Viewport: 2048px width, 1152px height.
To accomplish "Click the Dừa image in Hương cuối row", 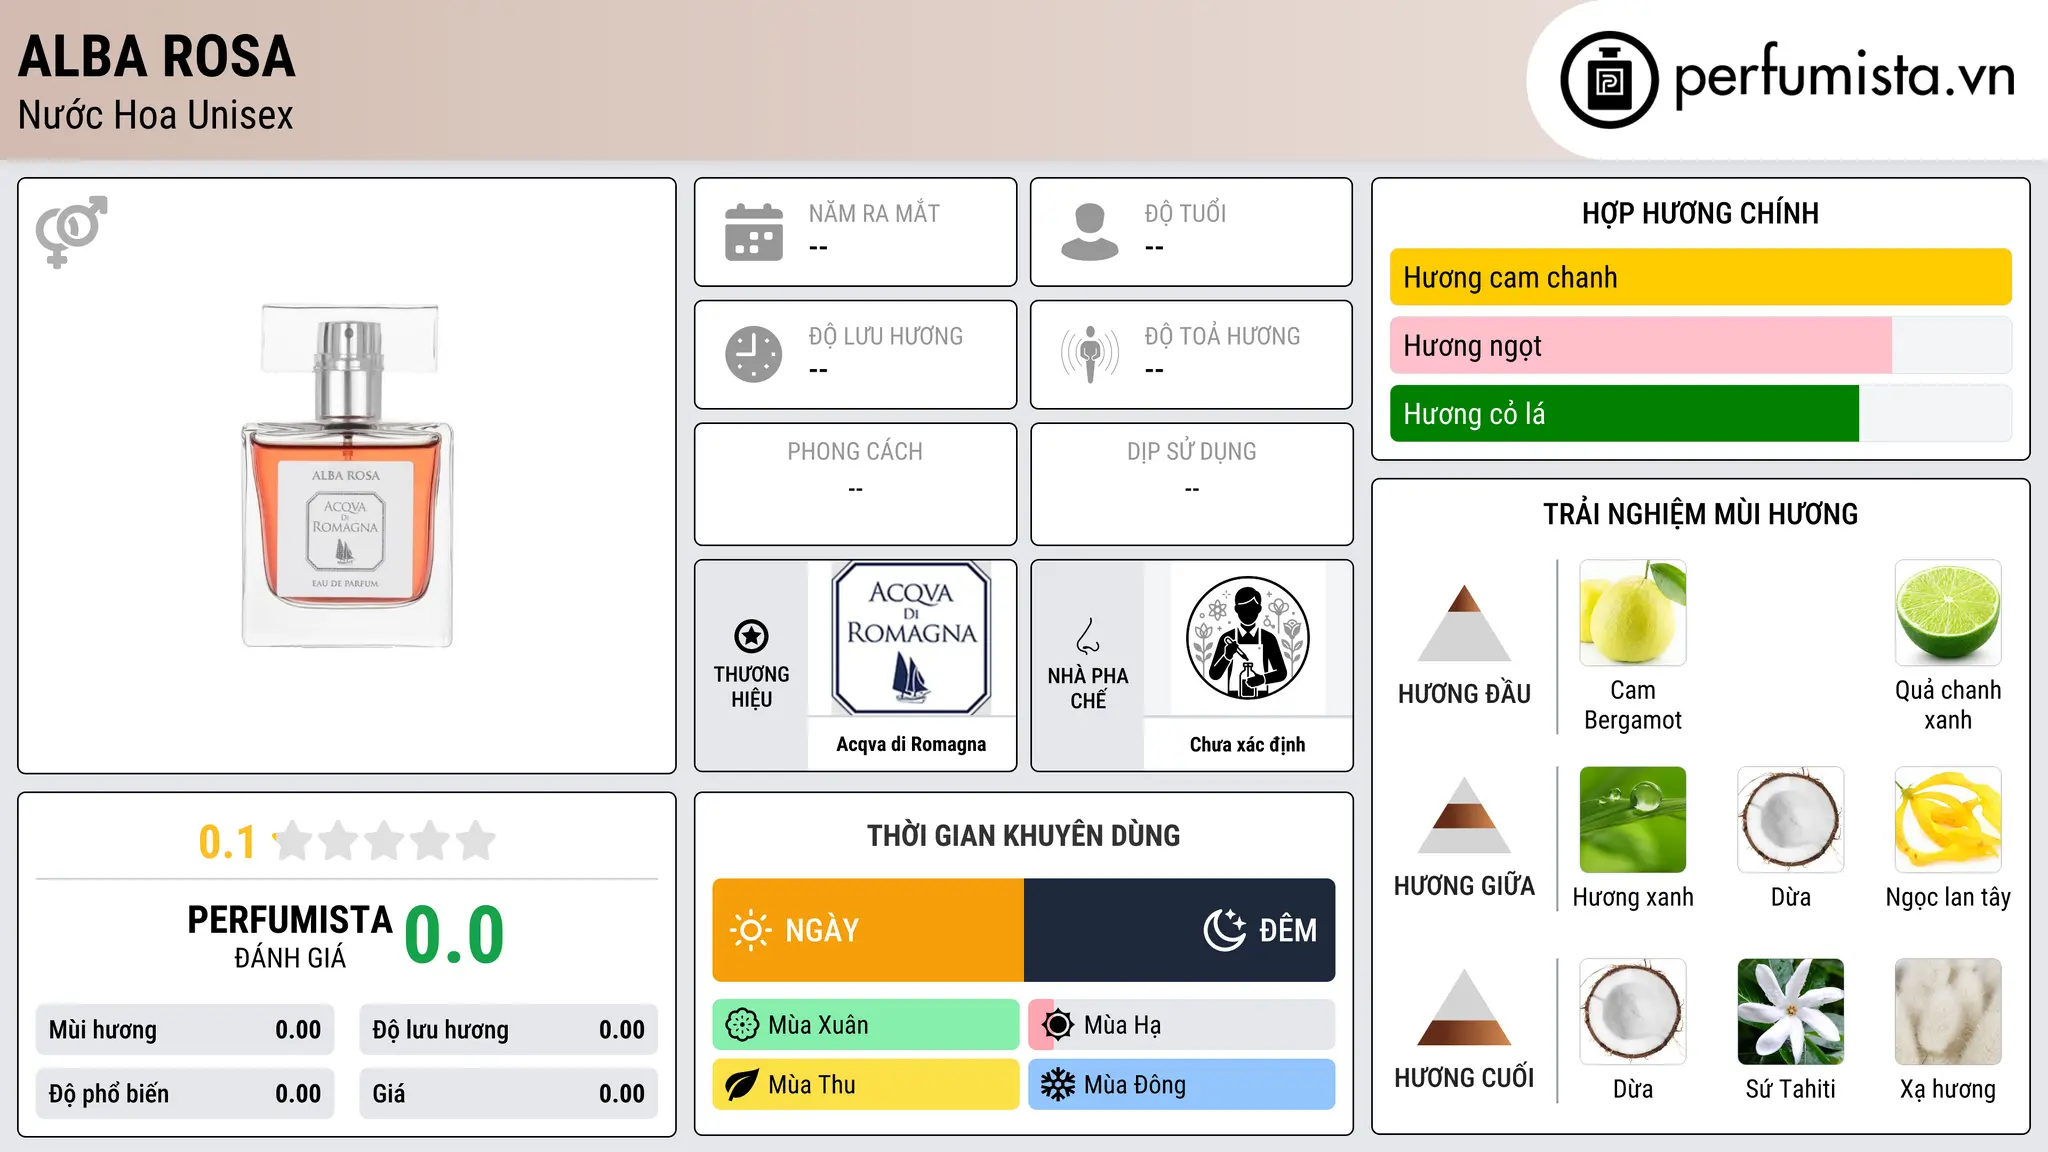I will tap(1633, 1012).
